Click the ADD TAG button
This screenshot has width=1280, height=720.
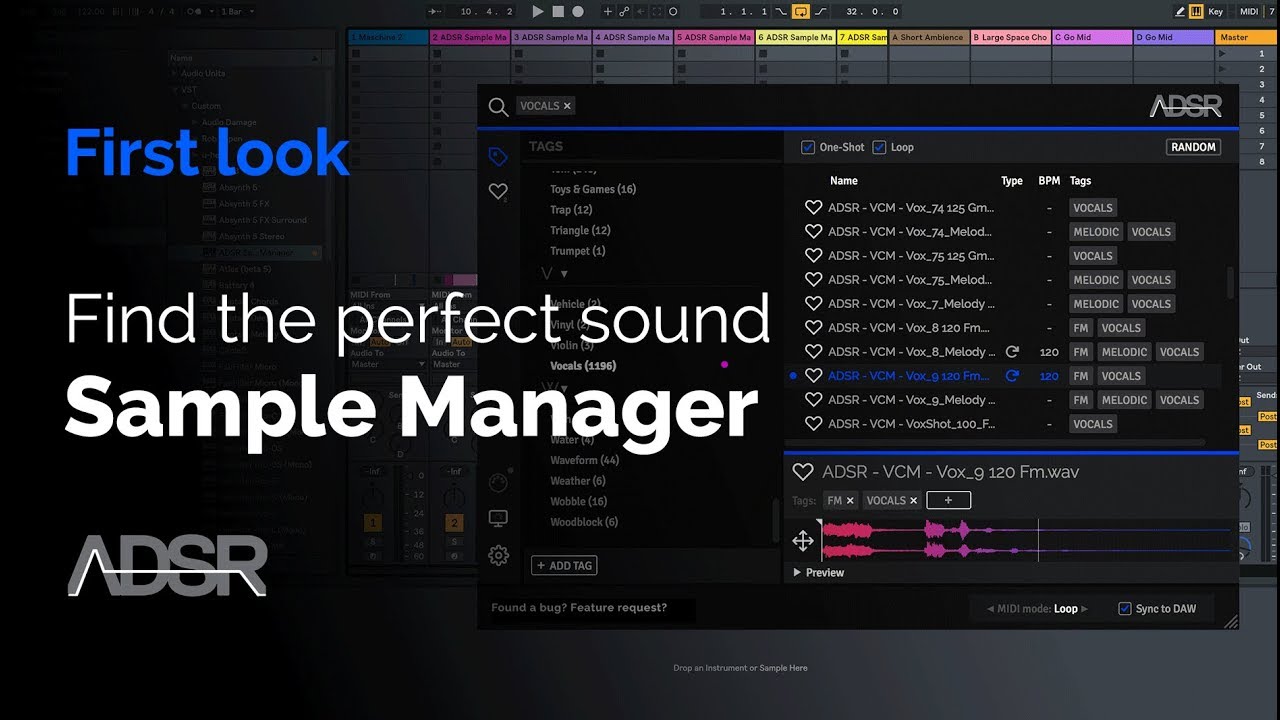(564, 565)
